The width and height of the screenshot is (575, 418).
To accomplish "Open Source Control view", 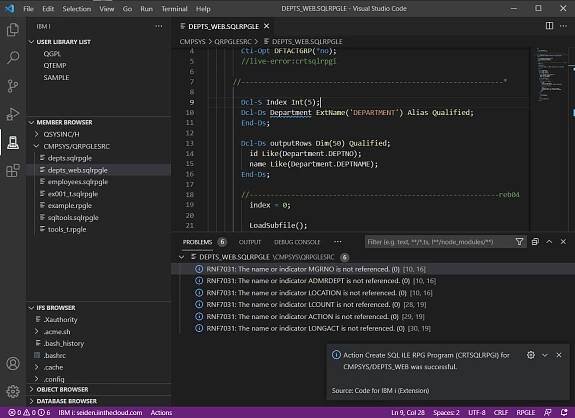I will 13,86.
